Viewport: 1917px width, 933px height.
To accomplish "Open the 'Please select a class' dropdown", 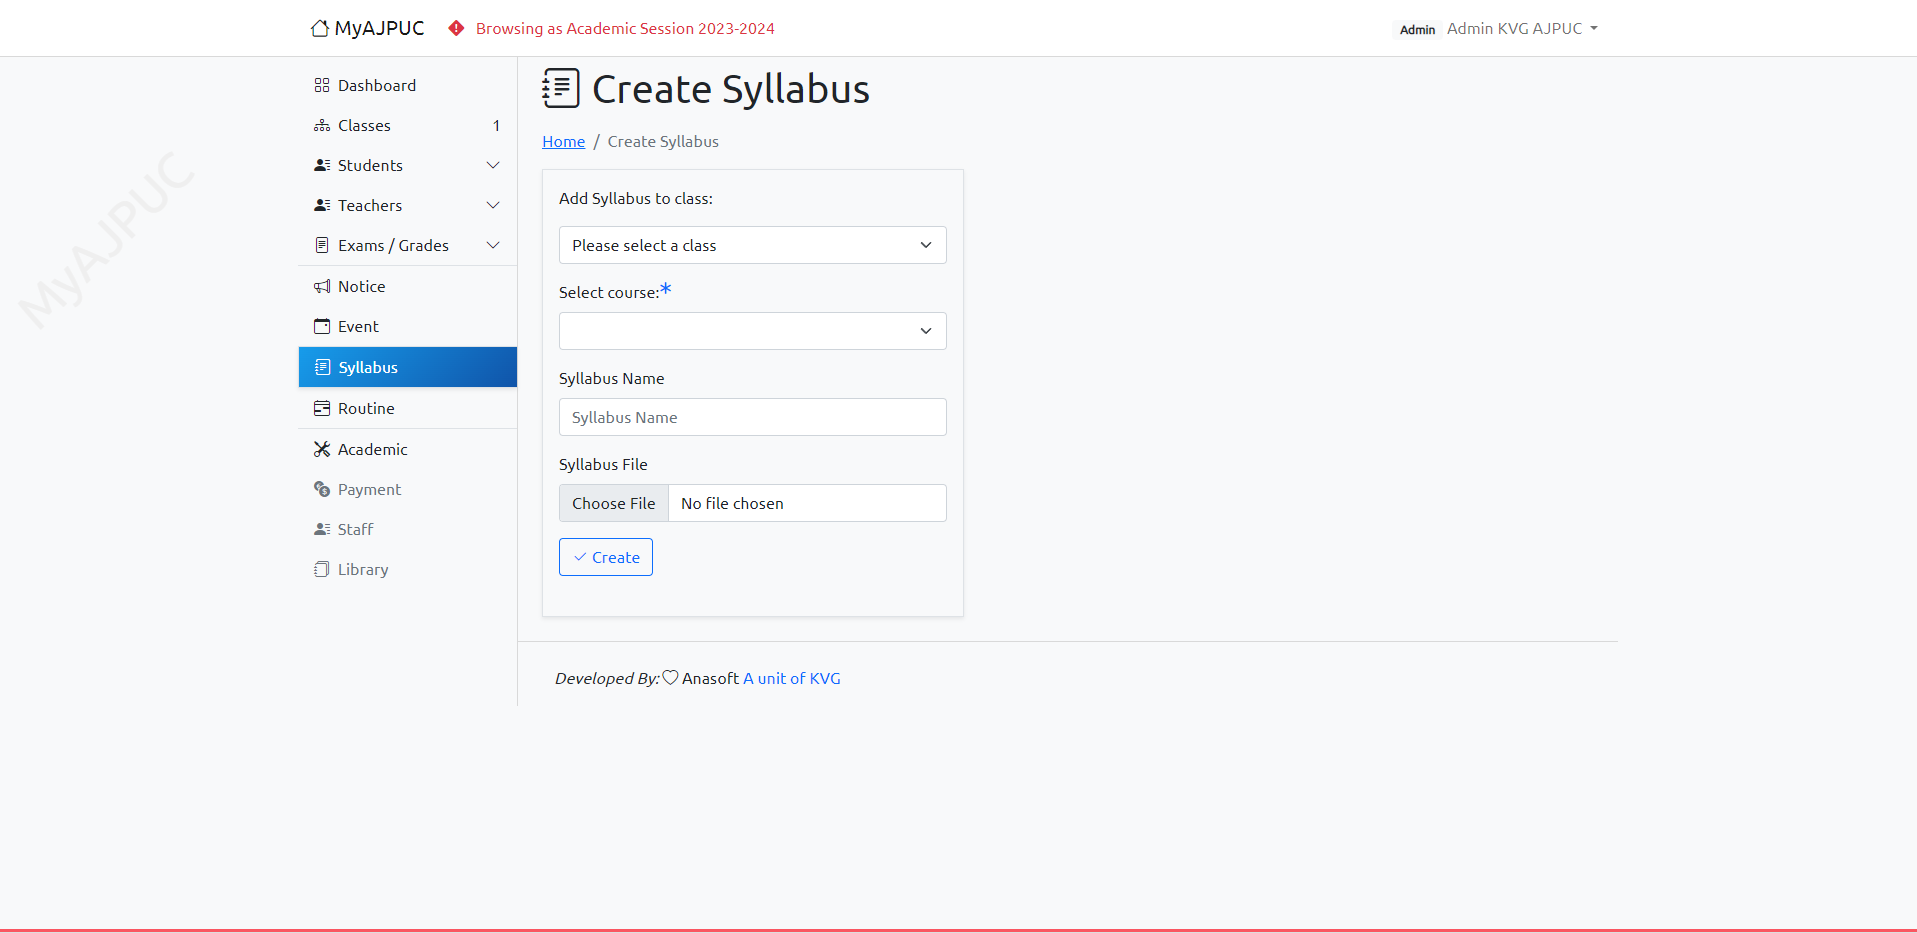I will pos(752,245).
